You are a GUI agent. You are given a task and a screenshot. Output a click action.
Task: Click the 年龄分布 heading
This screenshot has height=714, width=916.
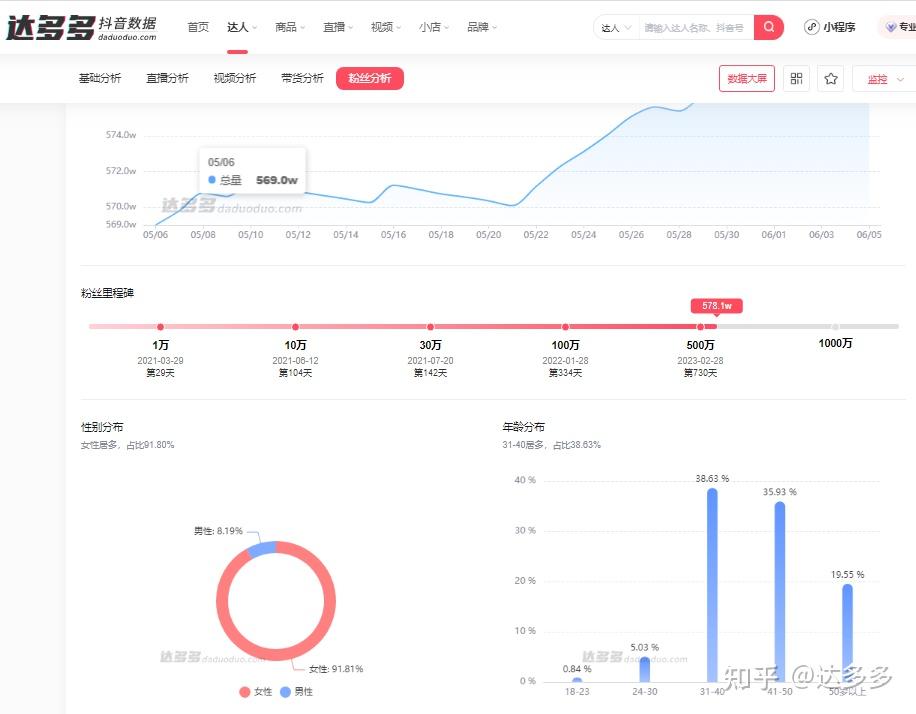coord(523,427)
